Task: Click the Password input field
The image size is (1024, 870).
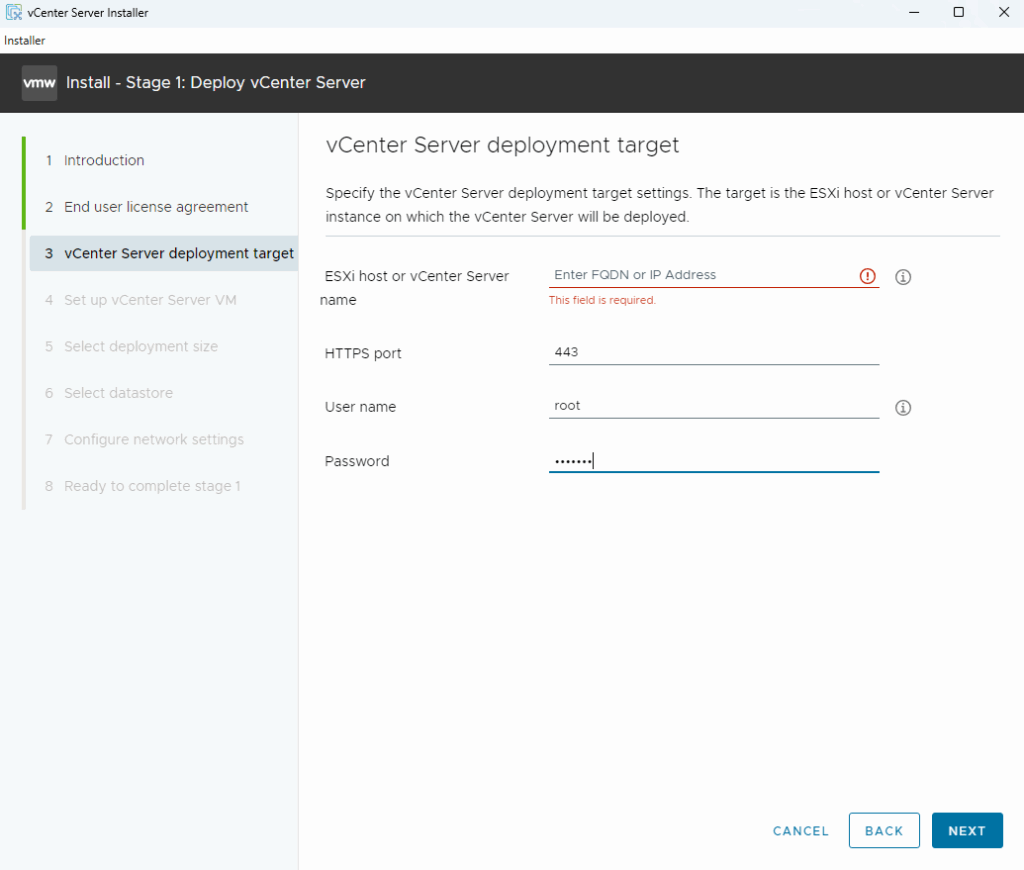Action: [x=714, y=460]
